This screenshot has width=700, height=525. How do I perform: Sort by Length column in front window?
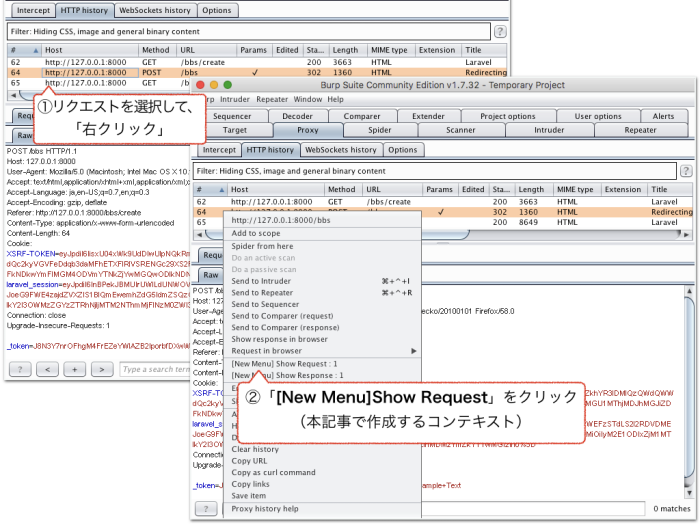pyautogui.click(x=534, y=190)
